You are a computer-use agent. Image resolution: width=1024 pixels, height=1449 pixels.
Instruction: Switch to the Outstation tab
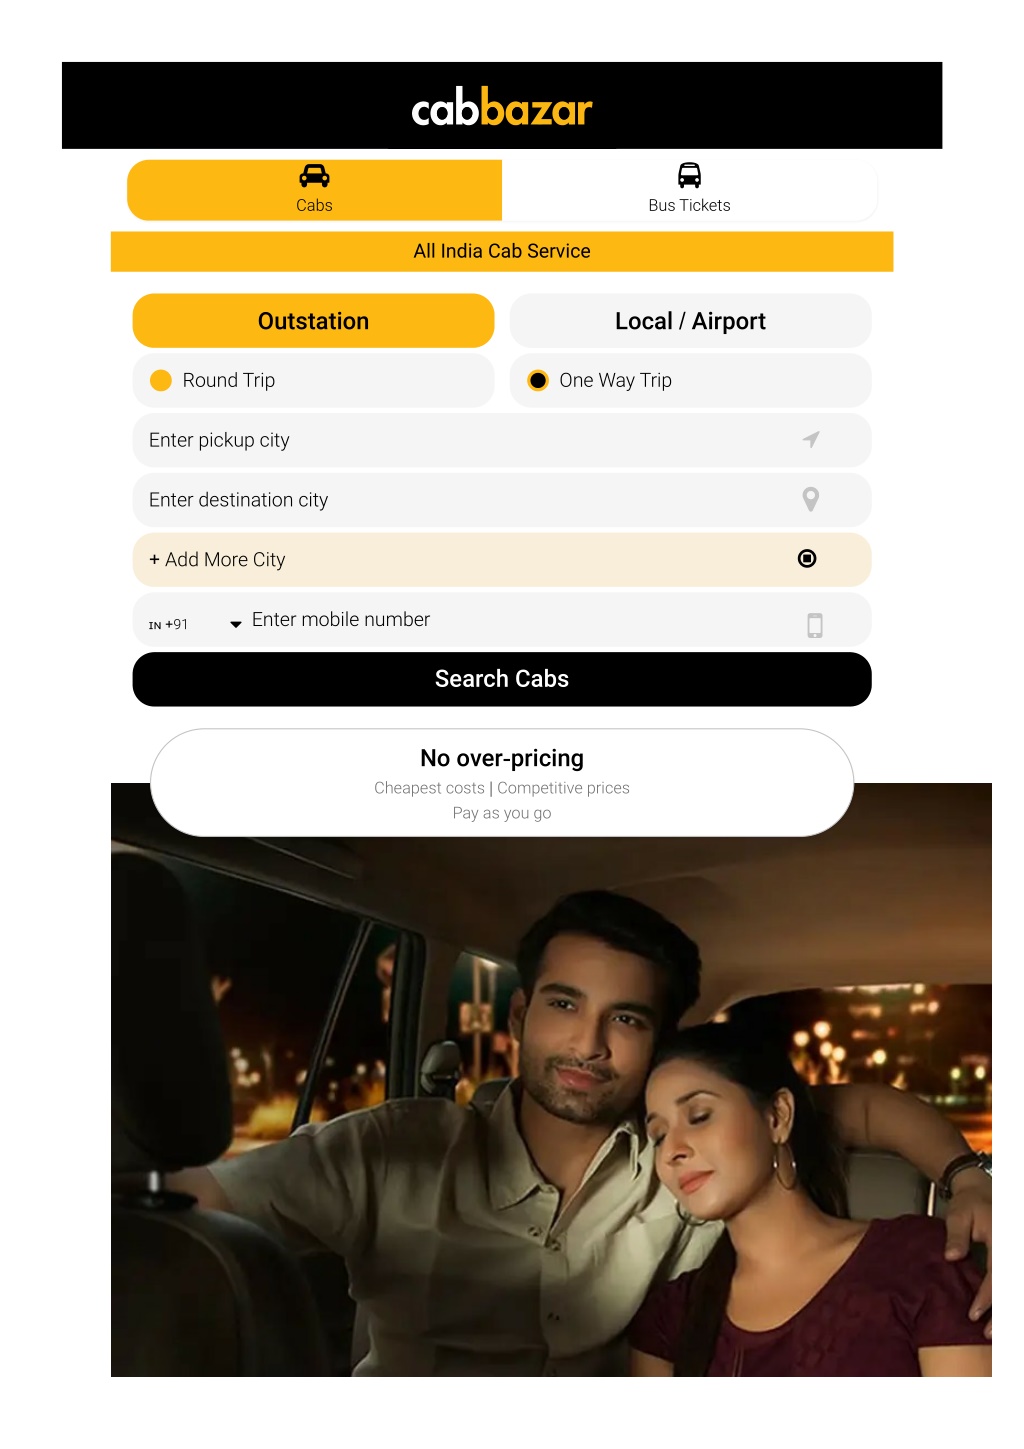(314, 321)
